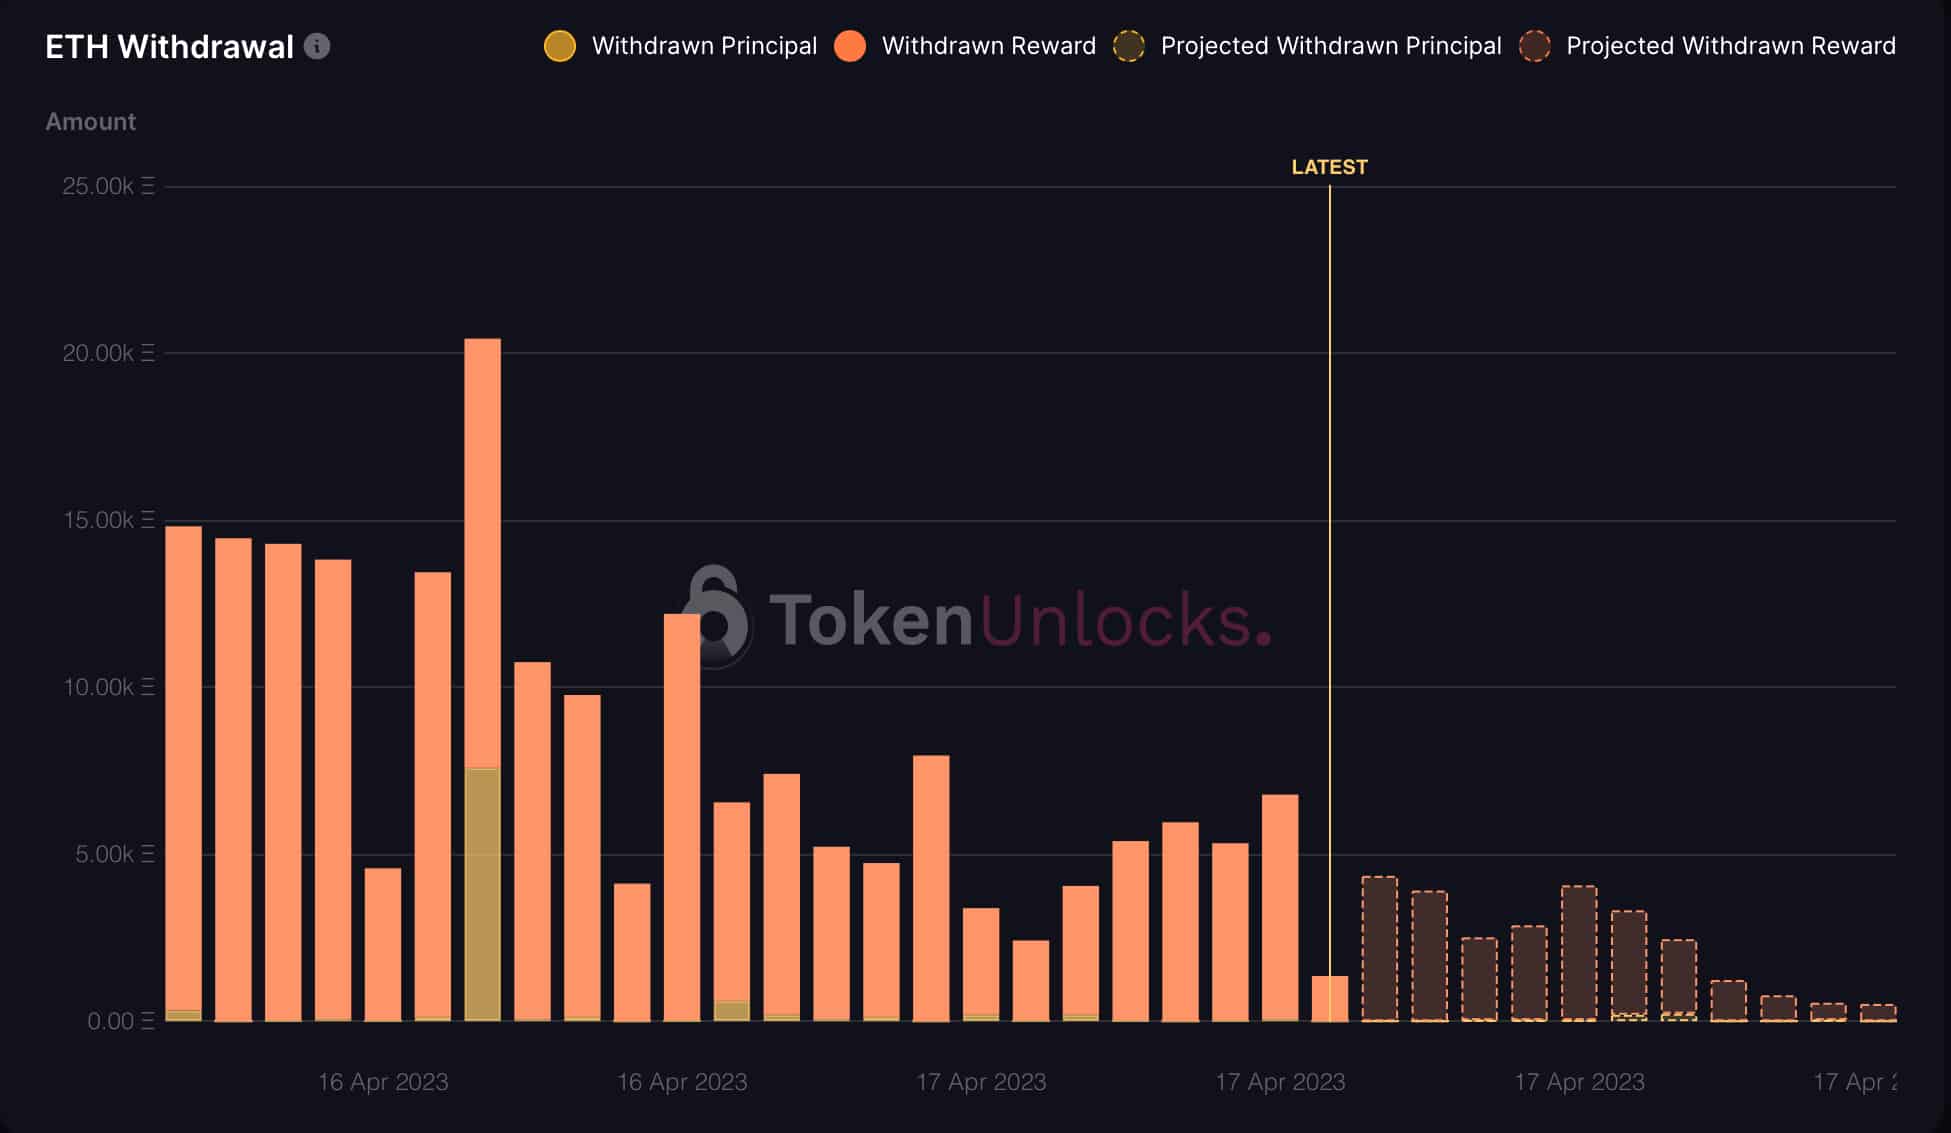The image size is (1951, 1133).
Task: Click the info icon beside ETH Withdrawal
Action: (317, 46)
